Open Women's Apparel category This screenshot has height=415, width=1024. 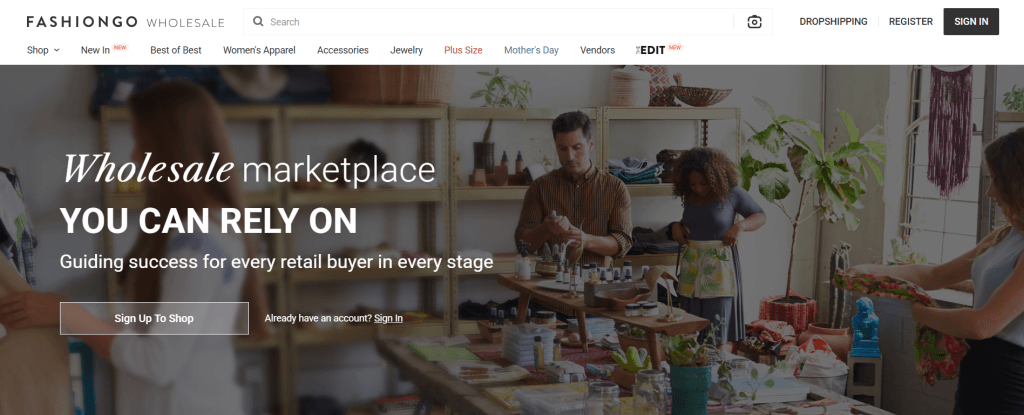click(x=259, y=50)
